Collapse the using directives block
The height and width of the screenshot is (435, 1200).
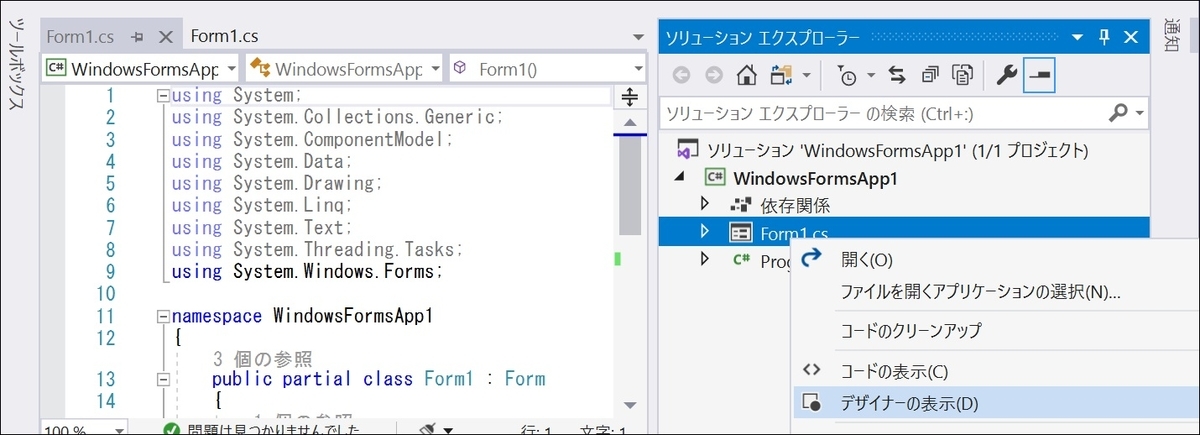(x=163, y=96)
